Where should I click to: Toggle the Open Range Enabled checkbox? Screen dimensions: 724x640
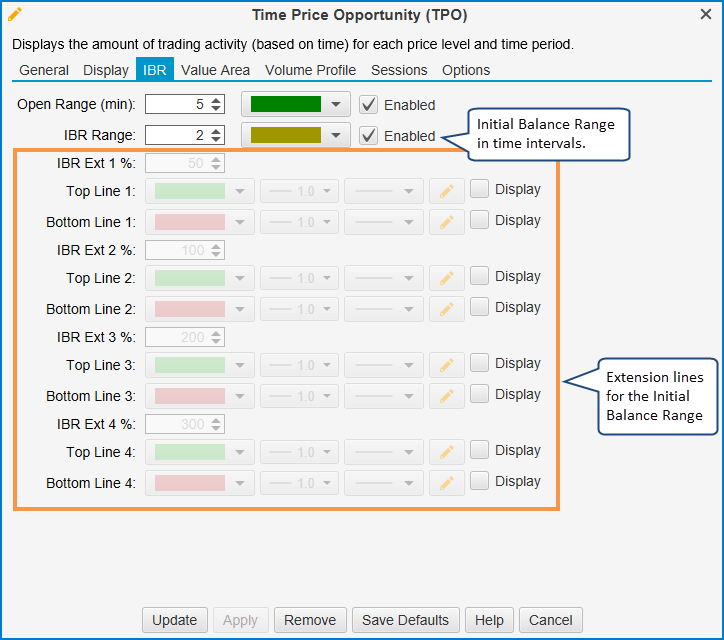click(x=369, y=104)
